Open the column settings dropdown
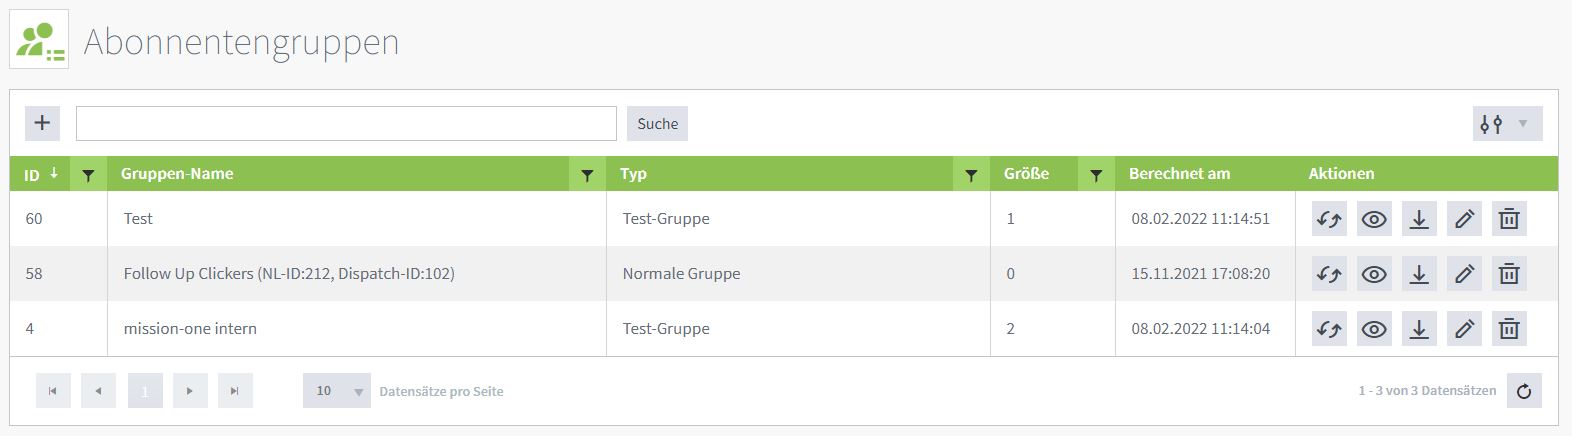Screen dimensions: 1572x436 (x=1506, y=124)
